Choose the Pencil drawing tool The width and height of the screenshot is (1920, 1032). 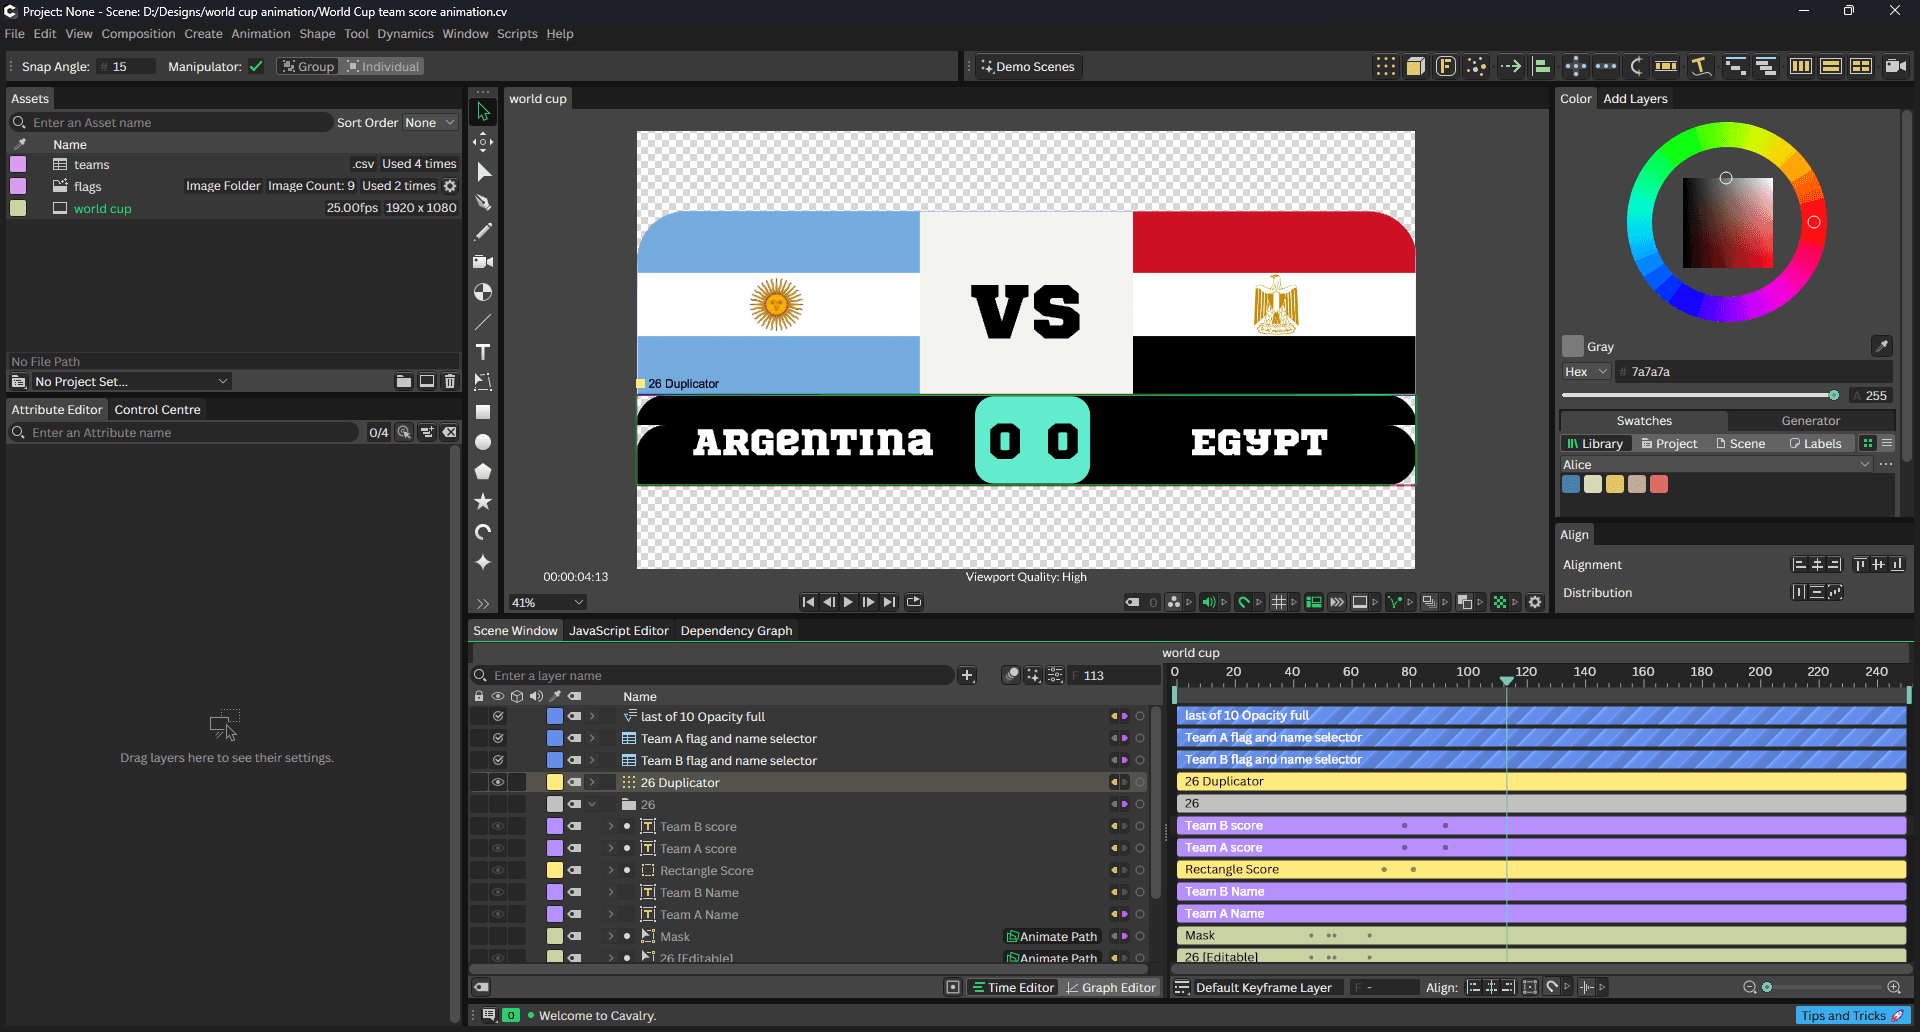pyautogui.click(x=483, y=232)
